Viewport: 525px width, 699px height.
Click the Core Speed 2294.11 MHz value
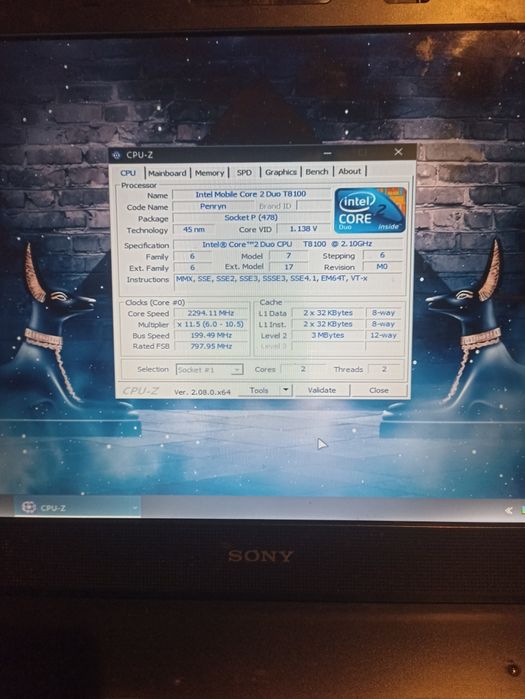(211, 313)
